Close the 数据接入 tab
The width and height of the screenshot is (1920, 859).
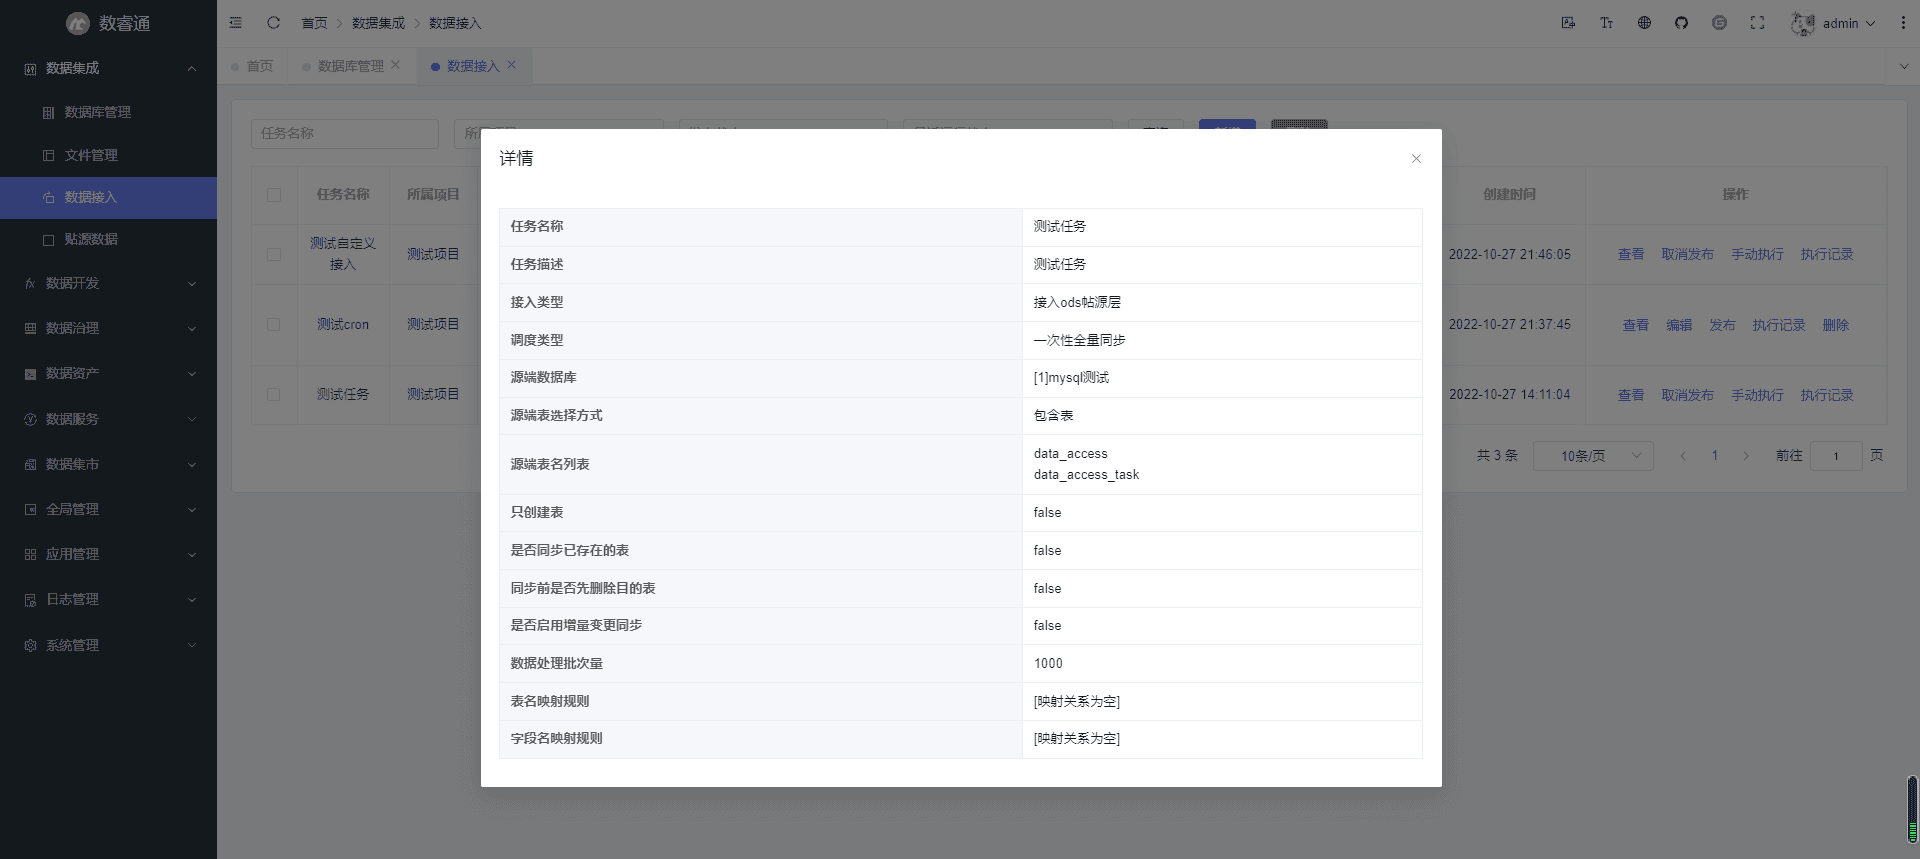512,65
